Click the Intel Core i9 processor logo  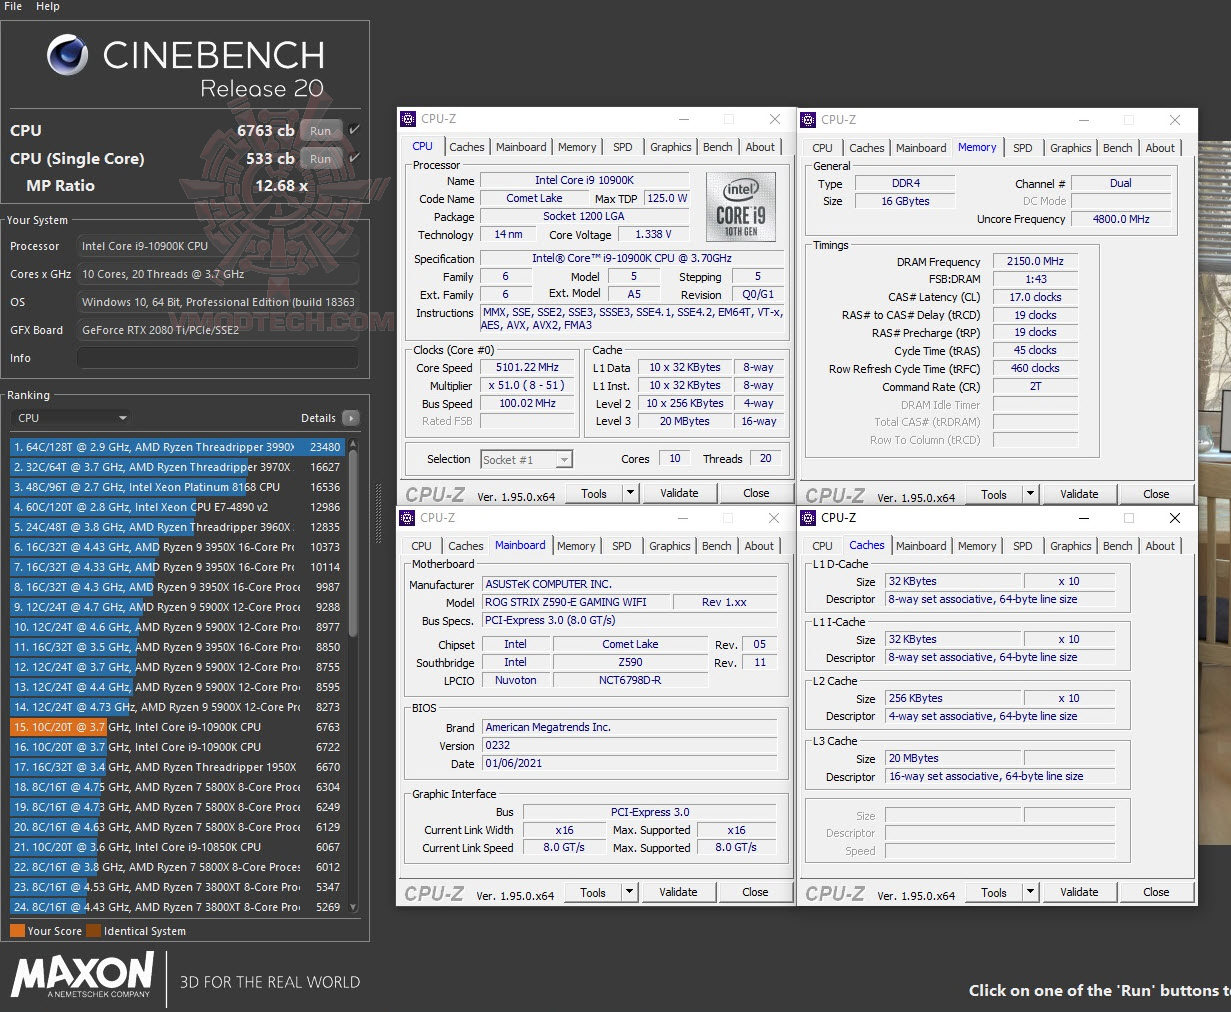741,205
